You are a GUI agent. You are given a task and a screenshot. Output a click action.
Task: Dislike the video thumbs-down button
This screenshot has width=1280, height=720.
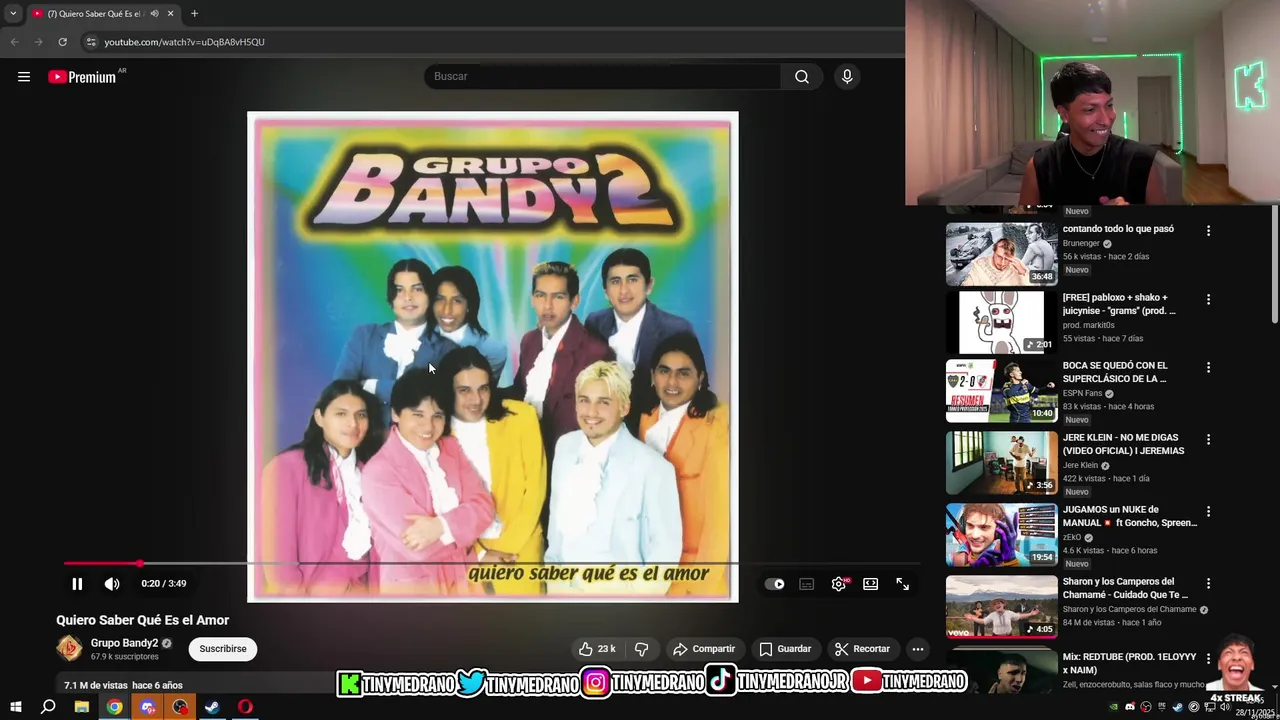pos(641,649)
